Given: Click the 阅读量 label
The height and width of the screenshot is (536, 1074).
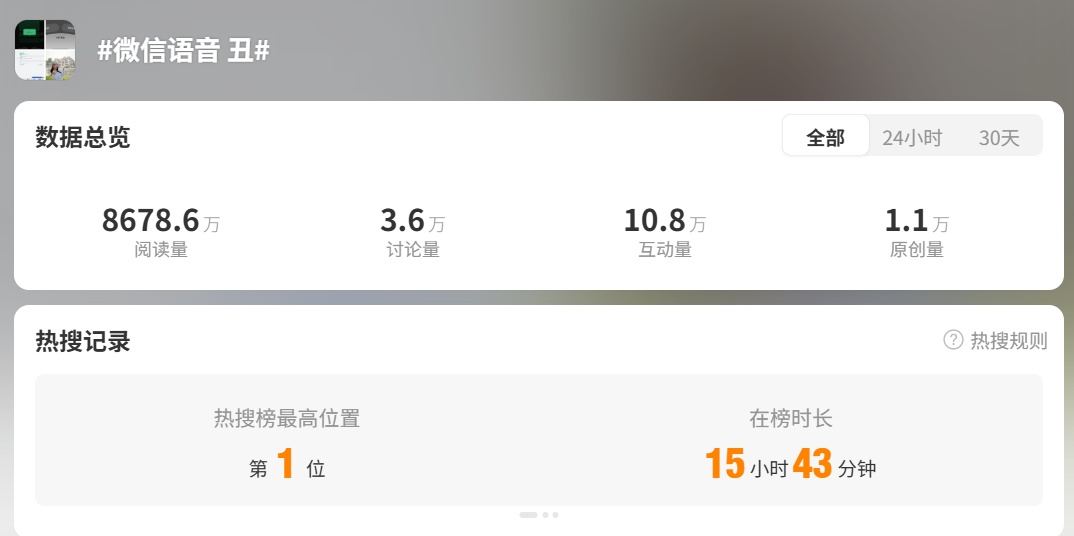Looking at the screenshot, I should coord(161,250).
